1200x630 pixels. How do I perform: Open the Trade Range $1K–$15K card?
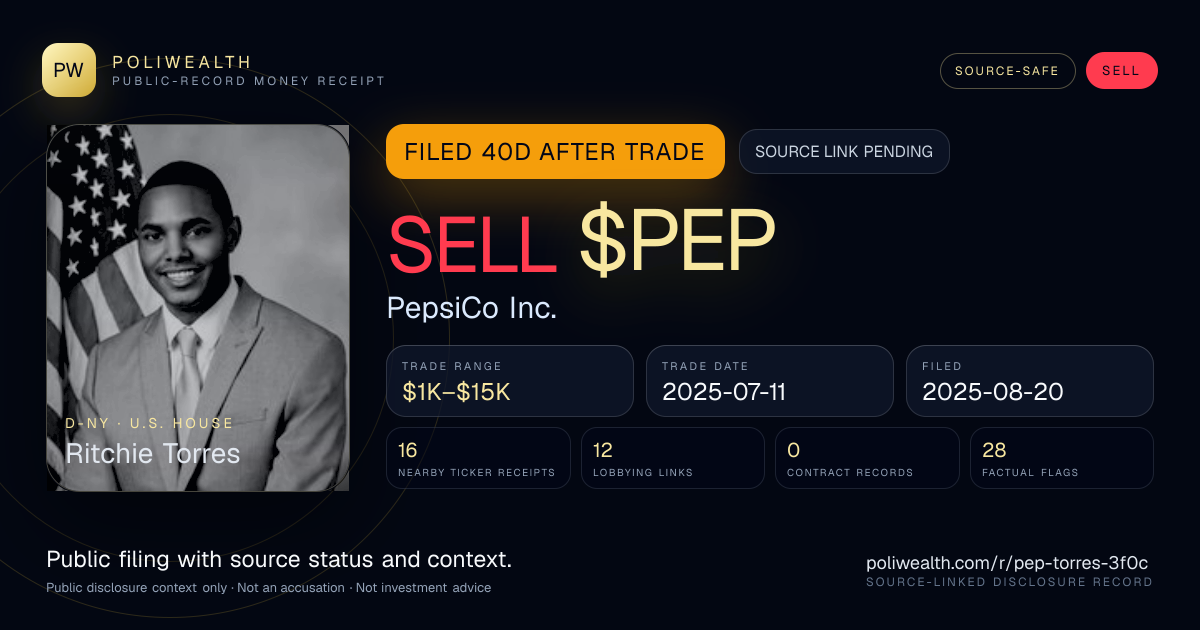click(x=510, y=381)
